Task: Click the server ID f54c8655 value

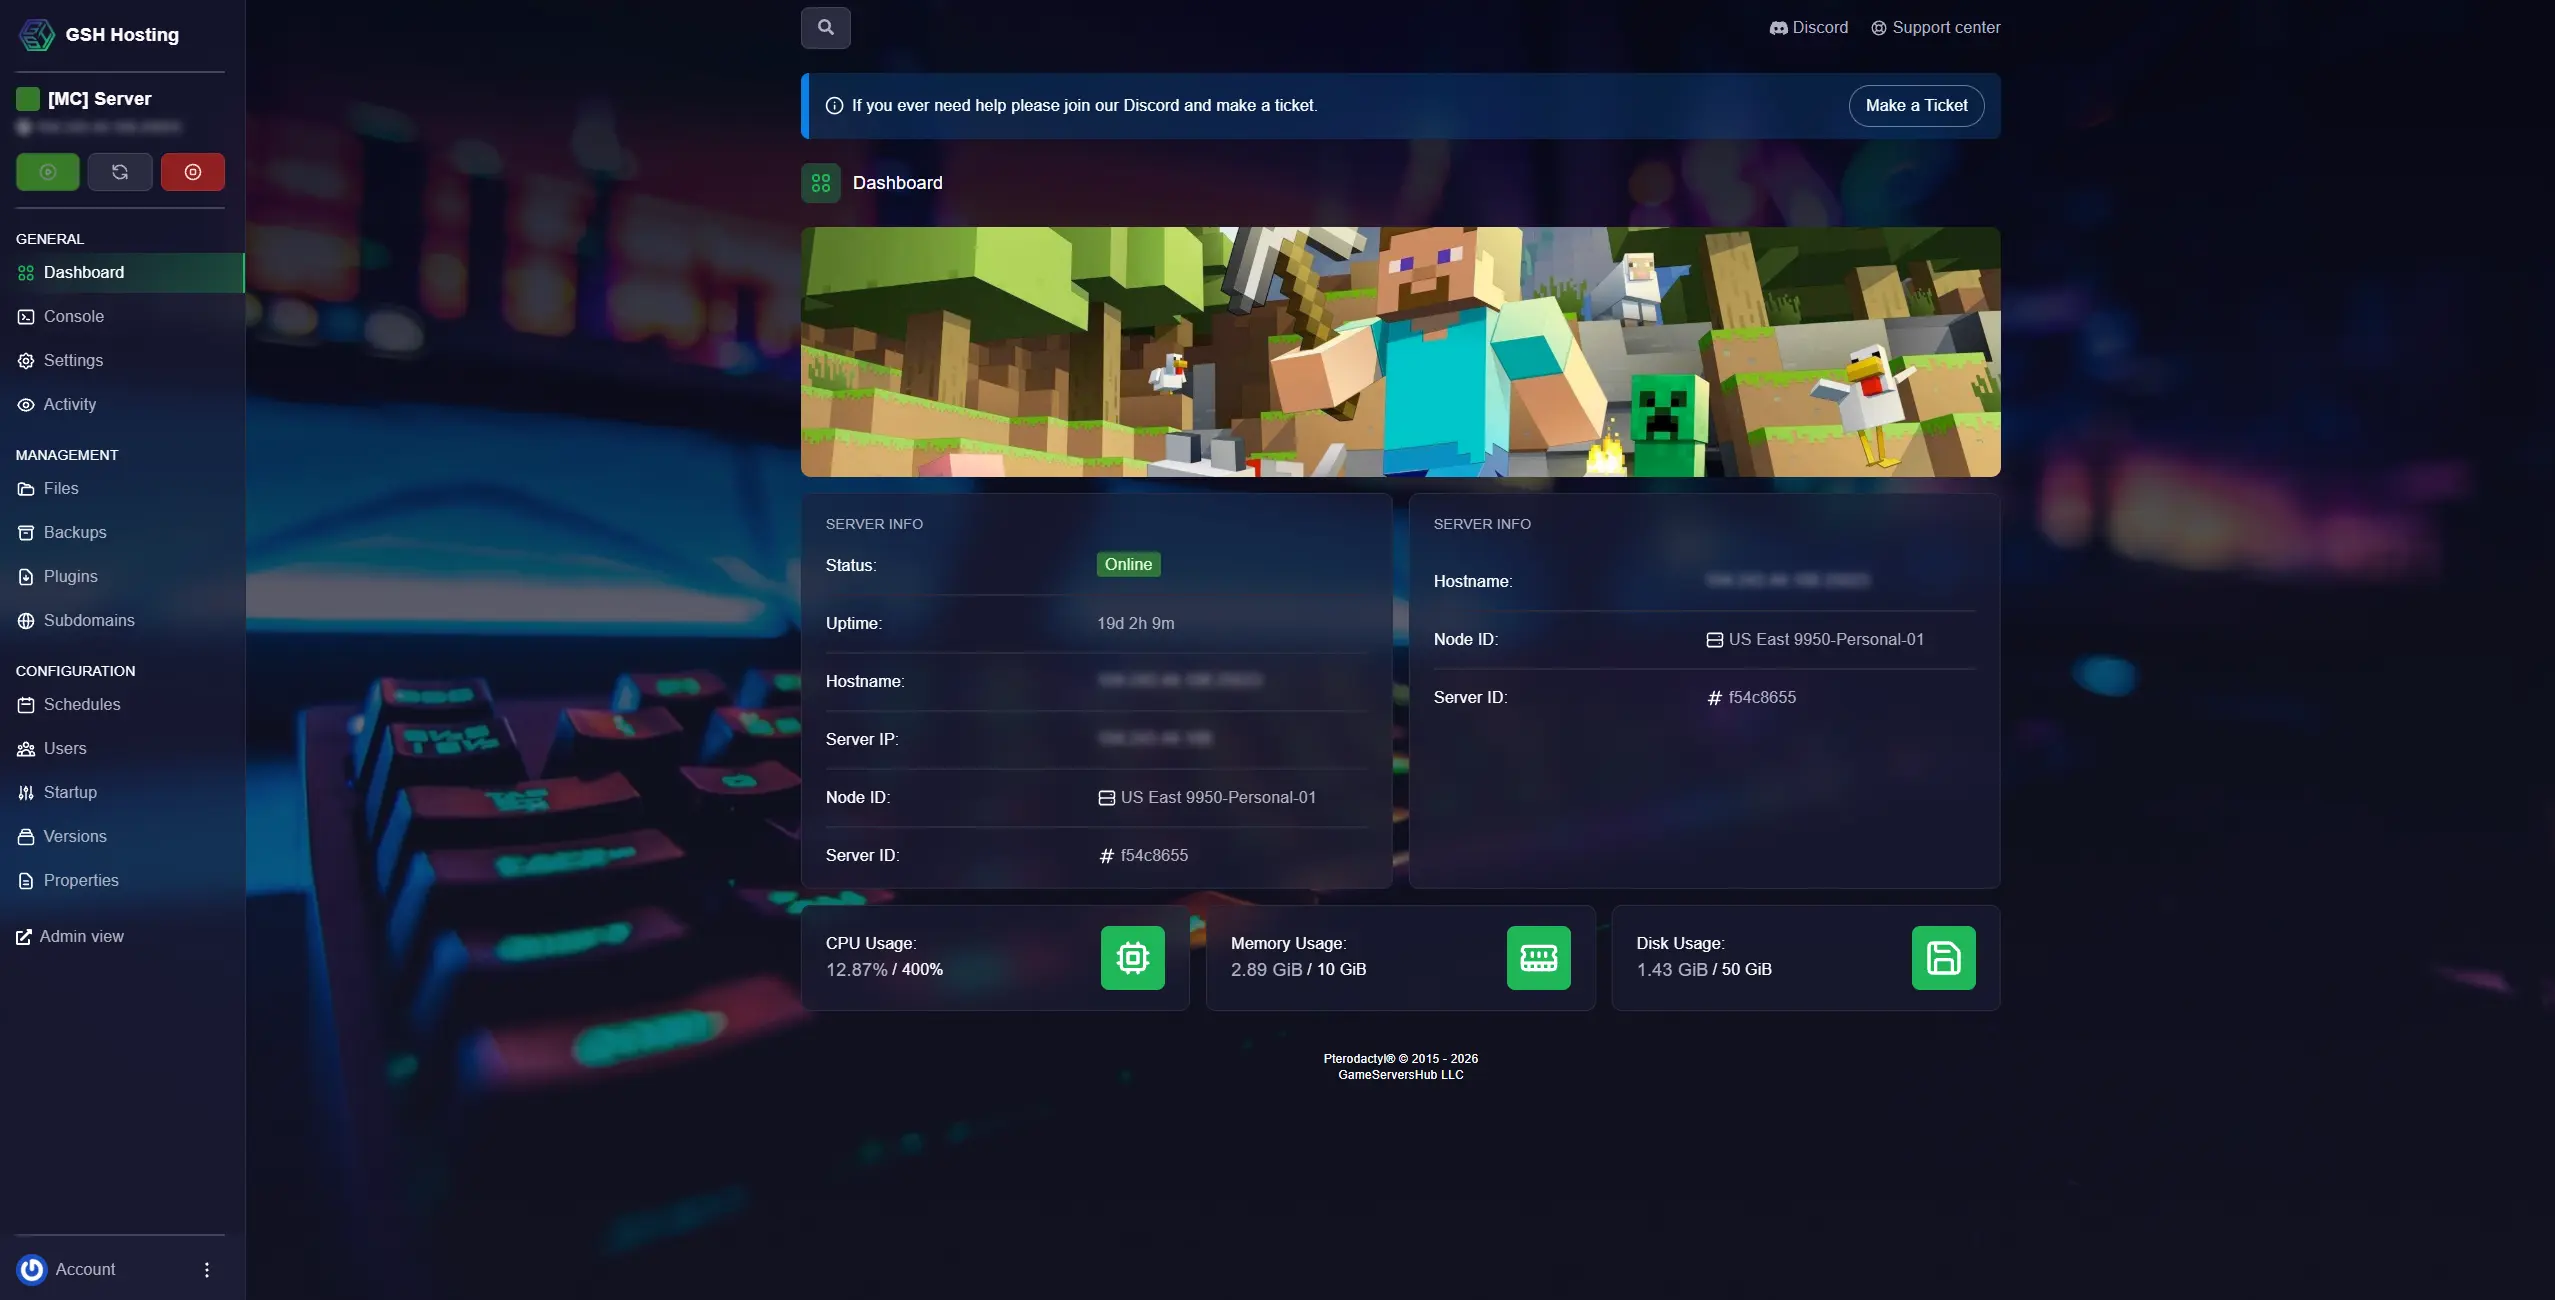Action: pyautogui.click(x=1153, y=855)
